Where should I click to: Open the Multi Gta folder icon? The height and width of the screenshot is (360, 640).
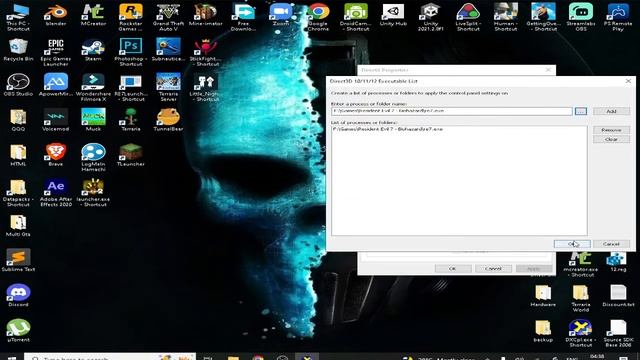[x=18, y=225]
